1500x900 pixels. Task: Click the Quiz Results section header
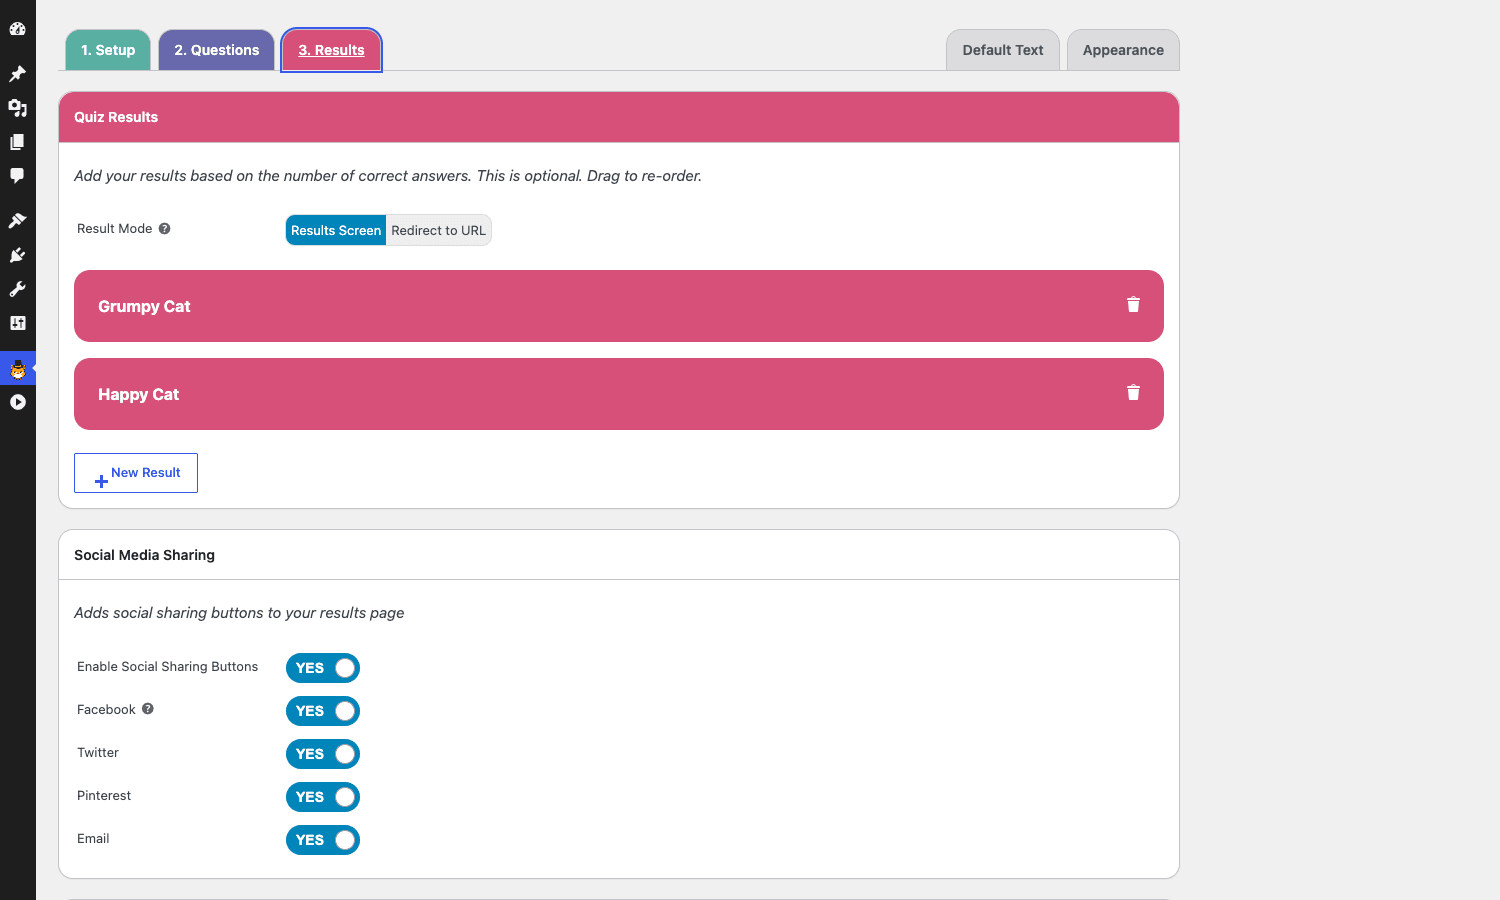[619, 117]
